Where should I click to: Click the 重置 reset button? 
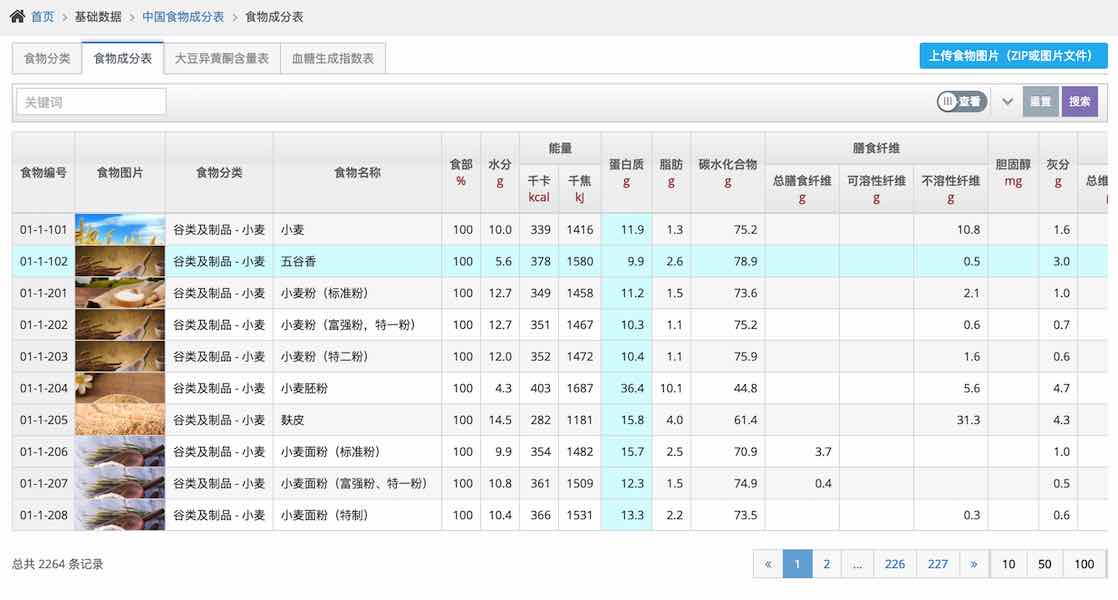point(1041,101)
